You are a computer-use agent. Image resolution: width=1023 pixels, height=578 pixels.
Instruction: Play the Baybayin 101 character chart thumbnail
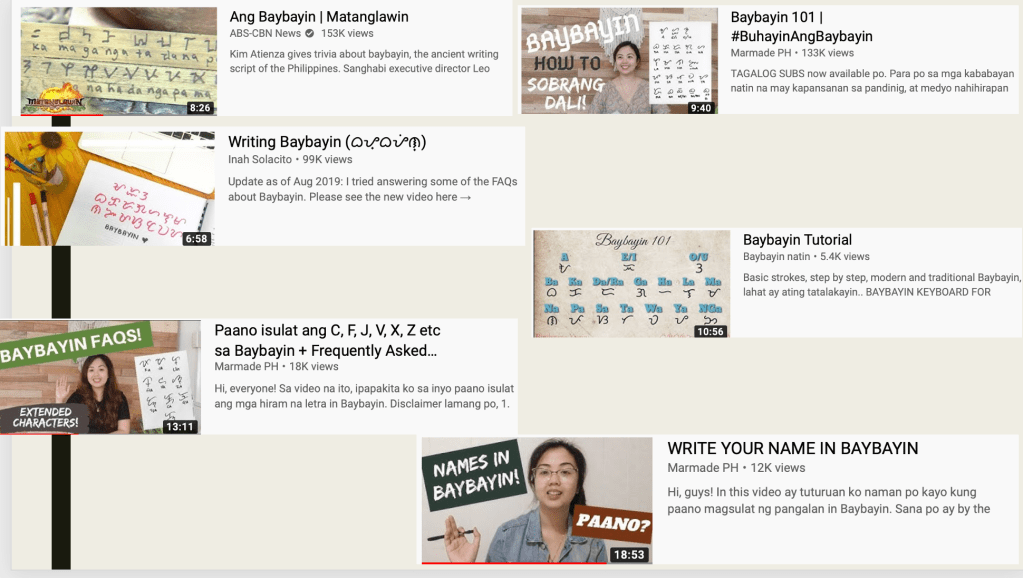(x=631, y=284)
